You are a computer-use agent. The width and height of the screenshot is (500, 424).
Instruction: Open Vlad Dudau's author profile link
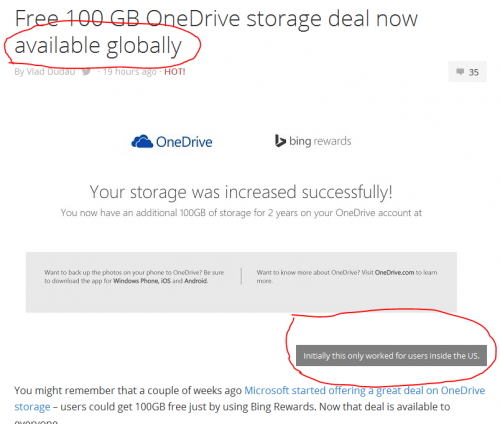tap(51, 72)
